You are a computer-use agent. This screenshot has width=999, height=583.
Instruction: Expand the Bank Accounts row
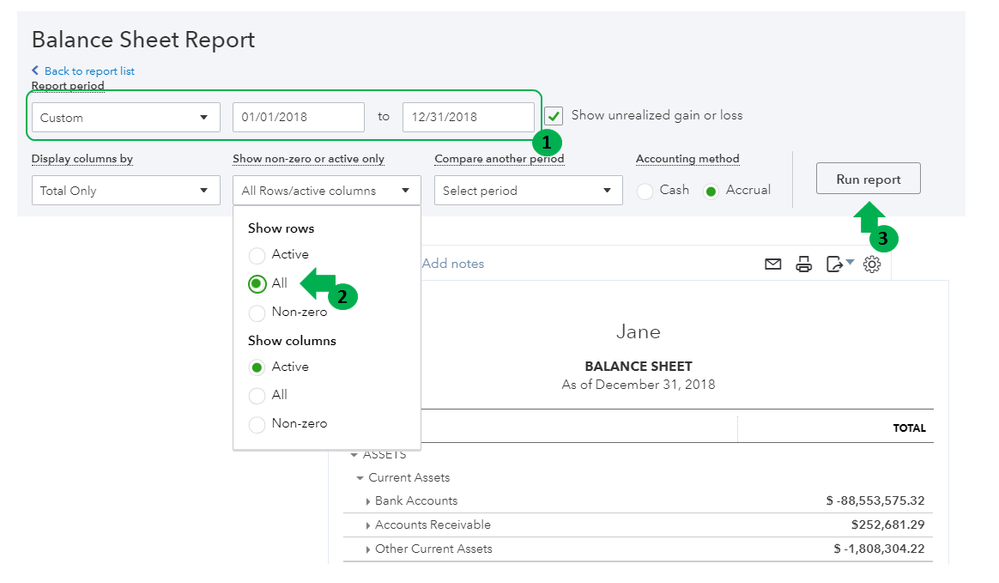[368, 501]
